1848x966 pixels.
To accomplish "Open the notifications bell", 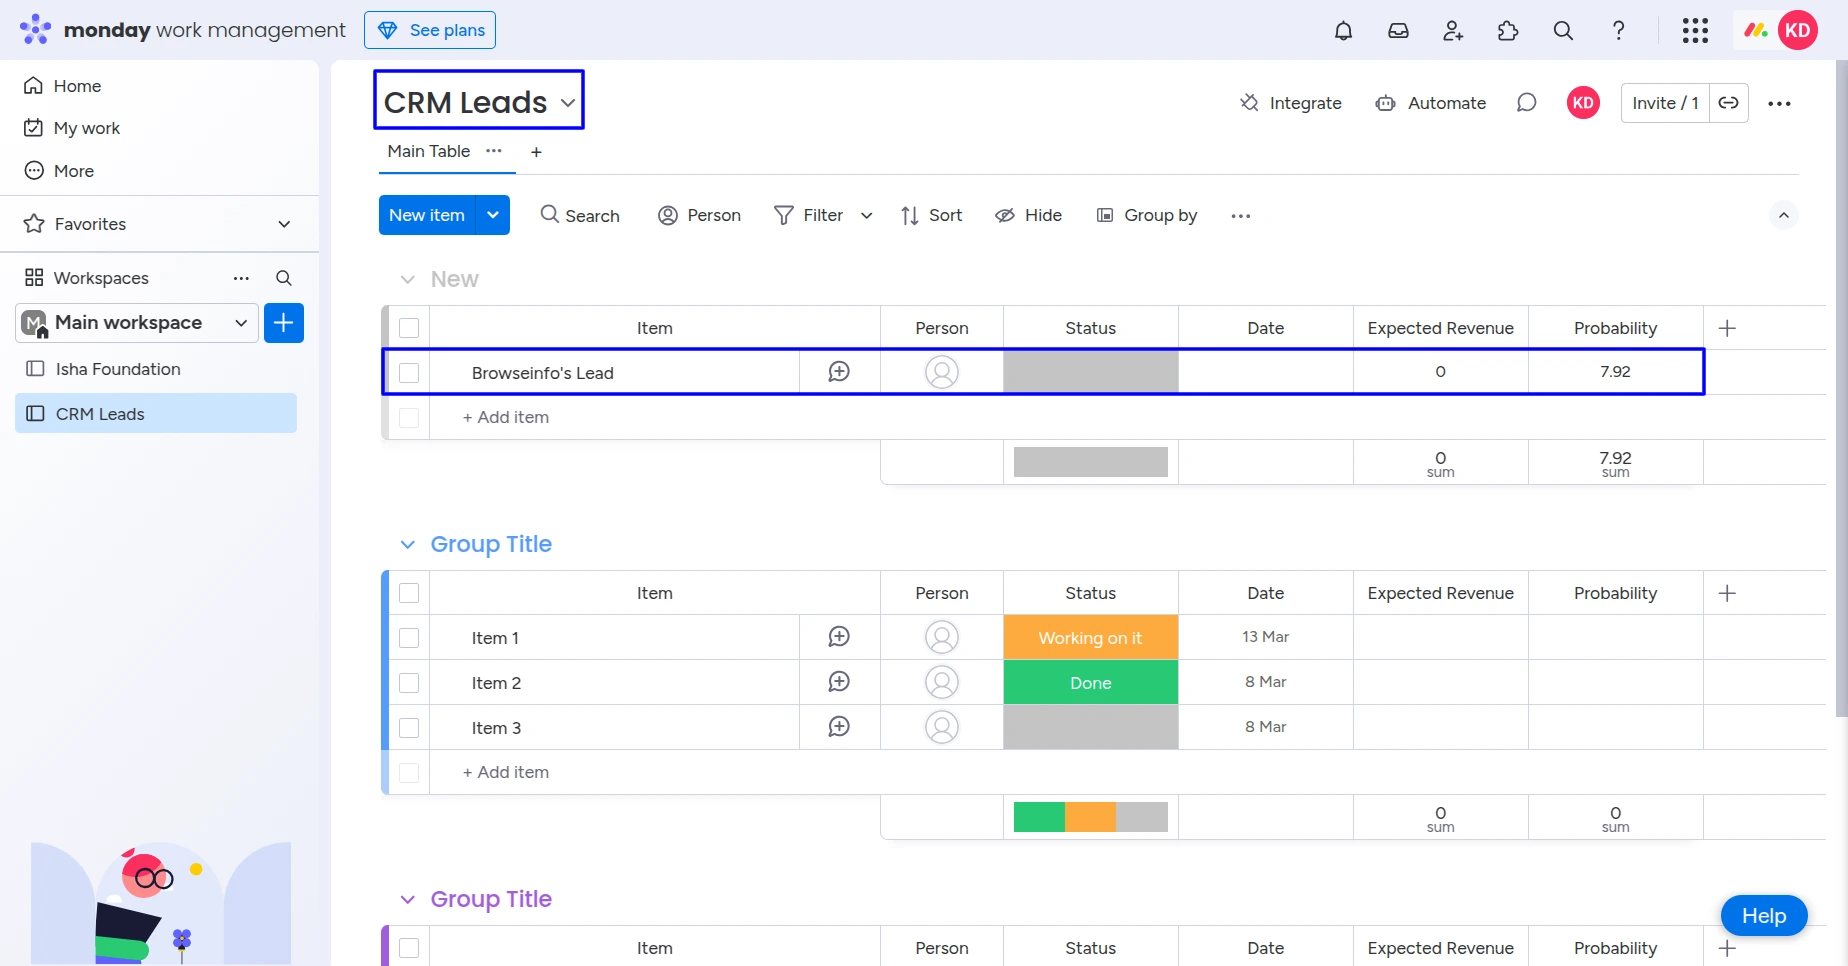I will (x=1343, y=31).
